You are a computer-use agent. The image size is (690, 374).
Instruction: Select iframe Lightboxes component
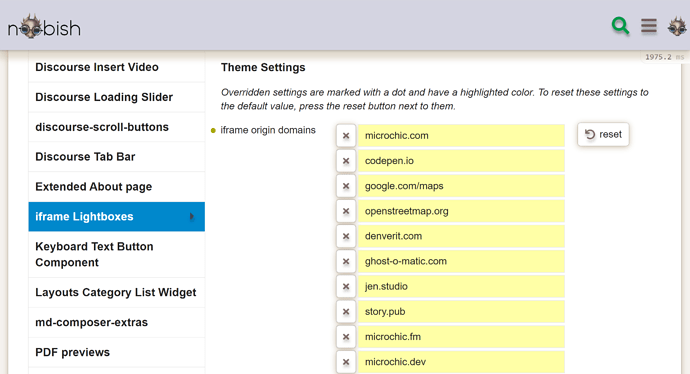117,216
